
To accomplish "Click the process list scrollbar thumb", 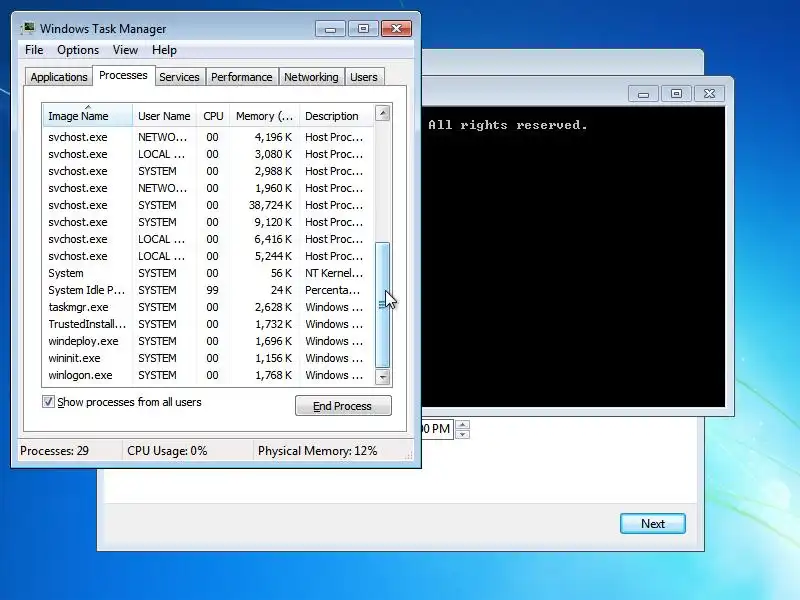I will pyautogui.click(x=383, y=305).
